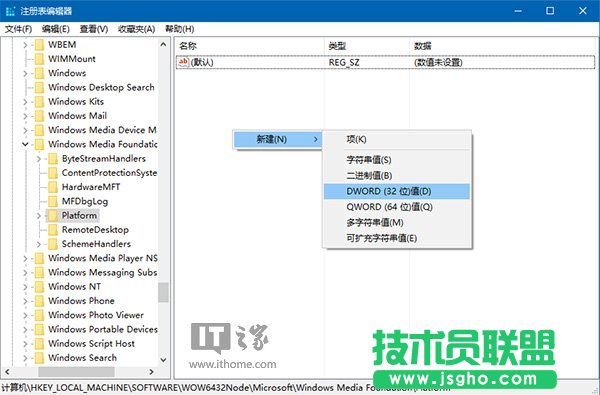Select 二进制值(B) in the submenu
Image resolution: width=600 pixels, height=395 pixels.
click(397, 176)
